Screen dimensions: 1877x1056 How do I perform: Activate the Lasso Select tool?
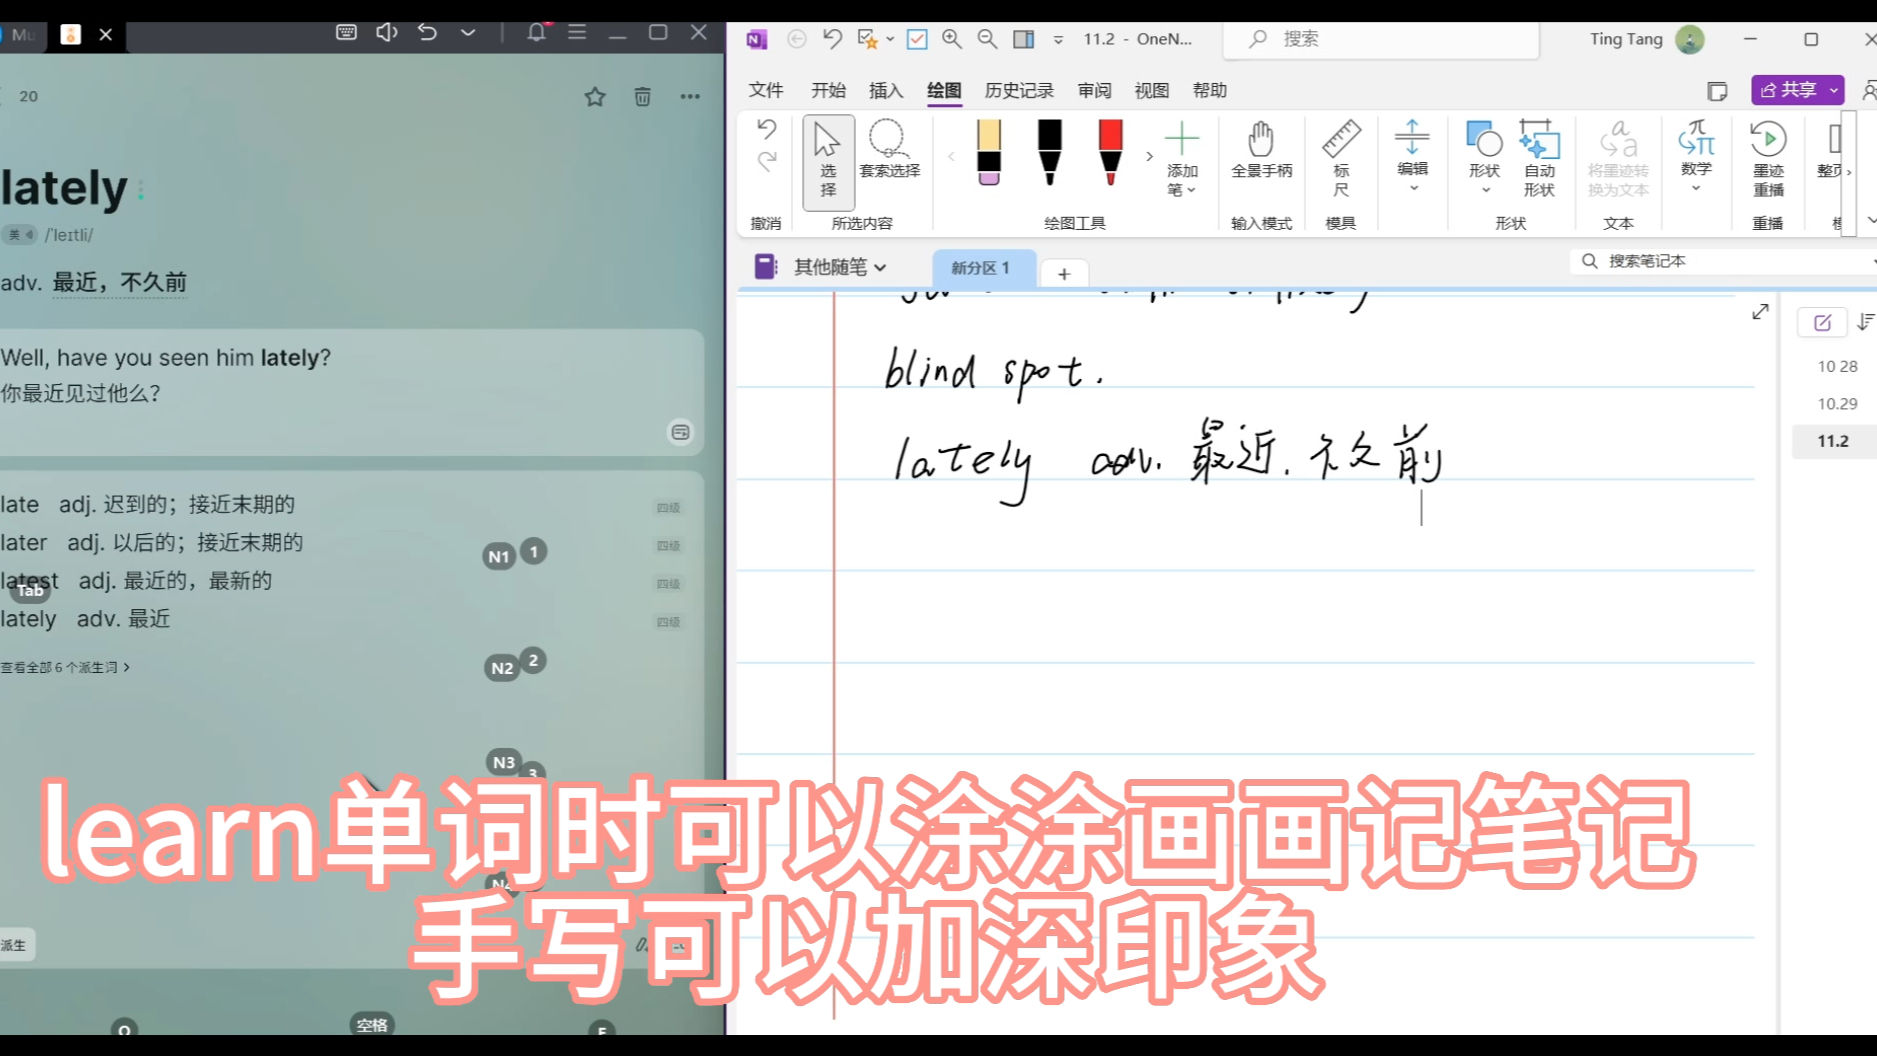[889, 150]
